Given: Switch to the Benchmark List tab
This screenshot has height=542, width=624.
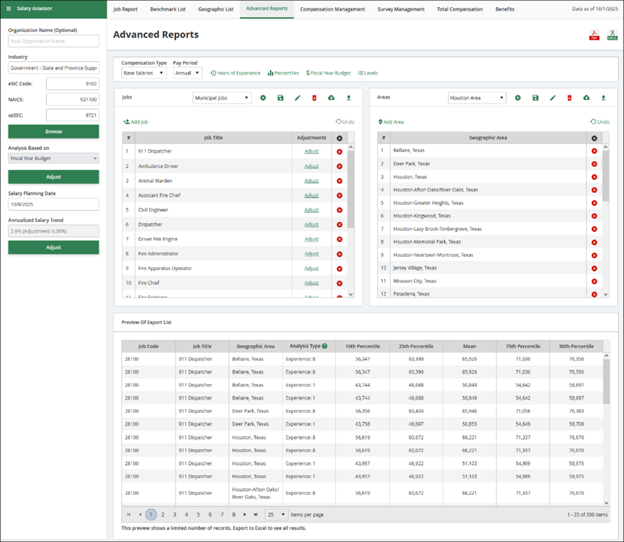Looking at the screenshot, I should point(167,8).
